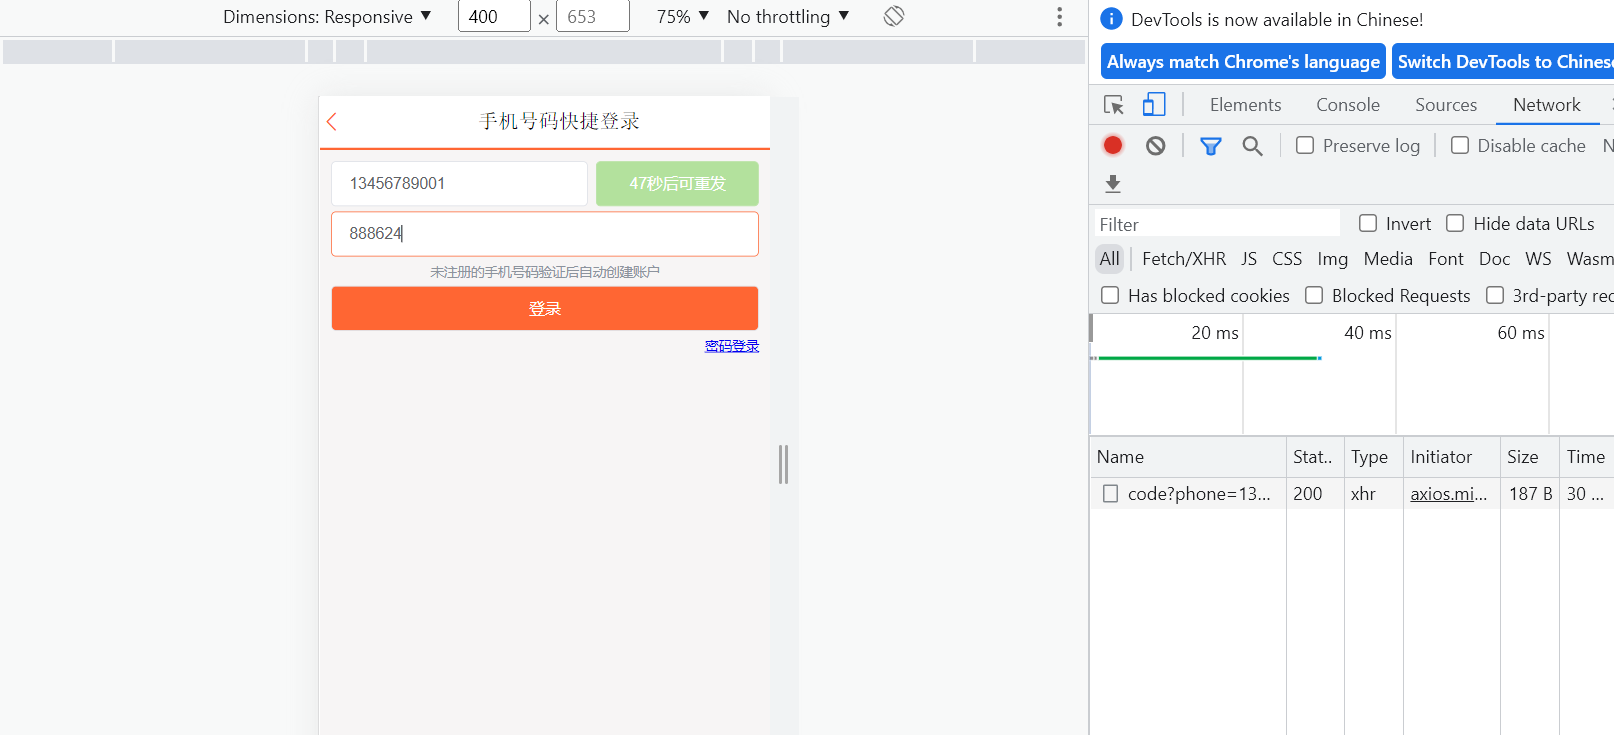Viewport: 1614px width, 735px height.
Task: Open No throttling dropdown
Action: pyautogui.click(x=788, y=17)
